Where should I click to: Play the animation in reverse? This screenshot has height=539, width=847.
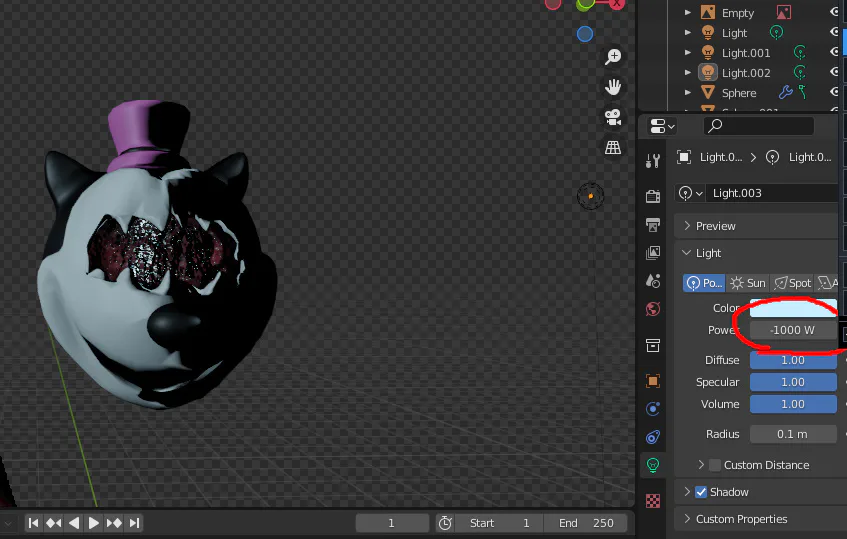coord(74,523)
